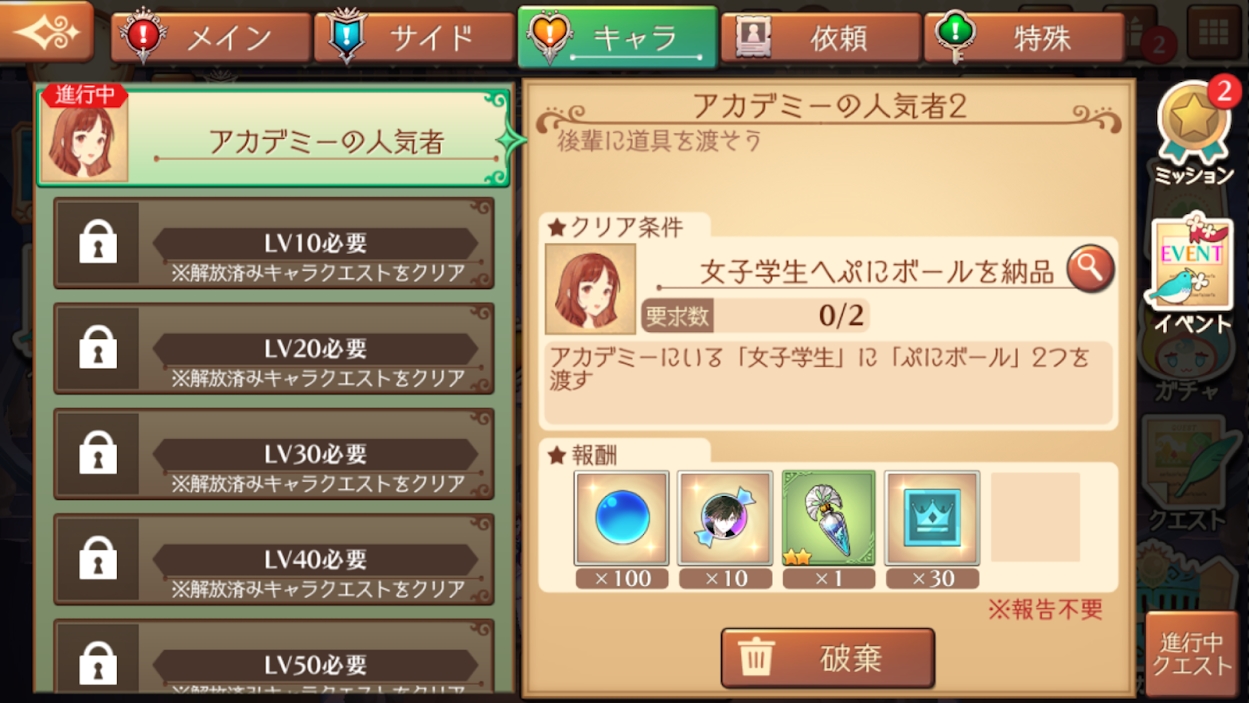Select the locked LV40必要 quest
Screen dimensions: 1249x703
point(274,559)
